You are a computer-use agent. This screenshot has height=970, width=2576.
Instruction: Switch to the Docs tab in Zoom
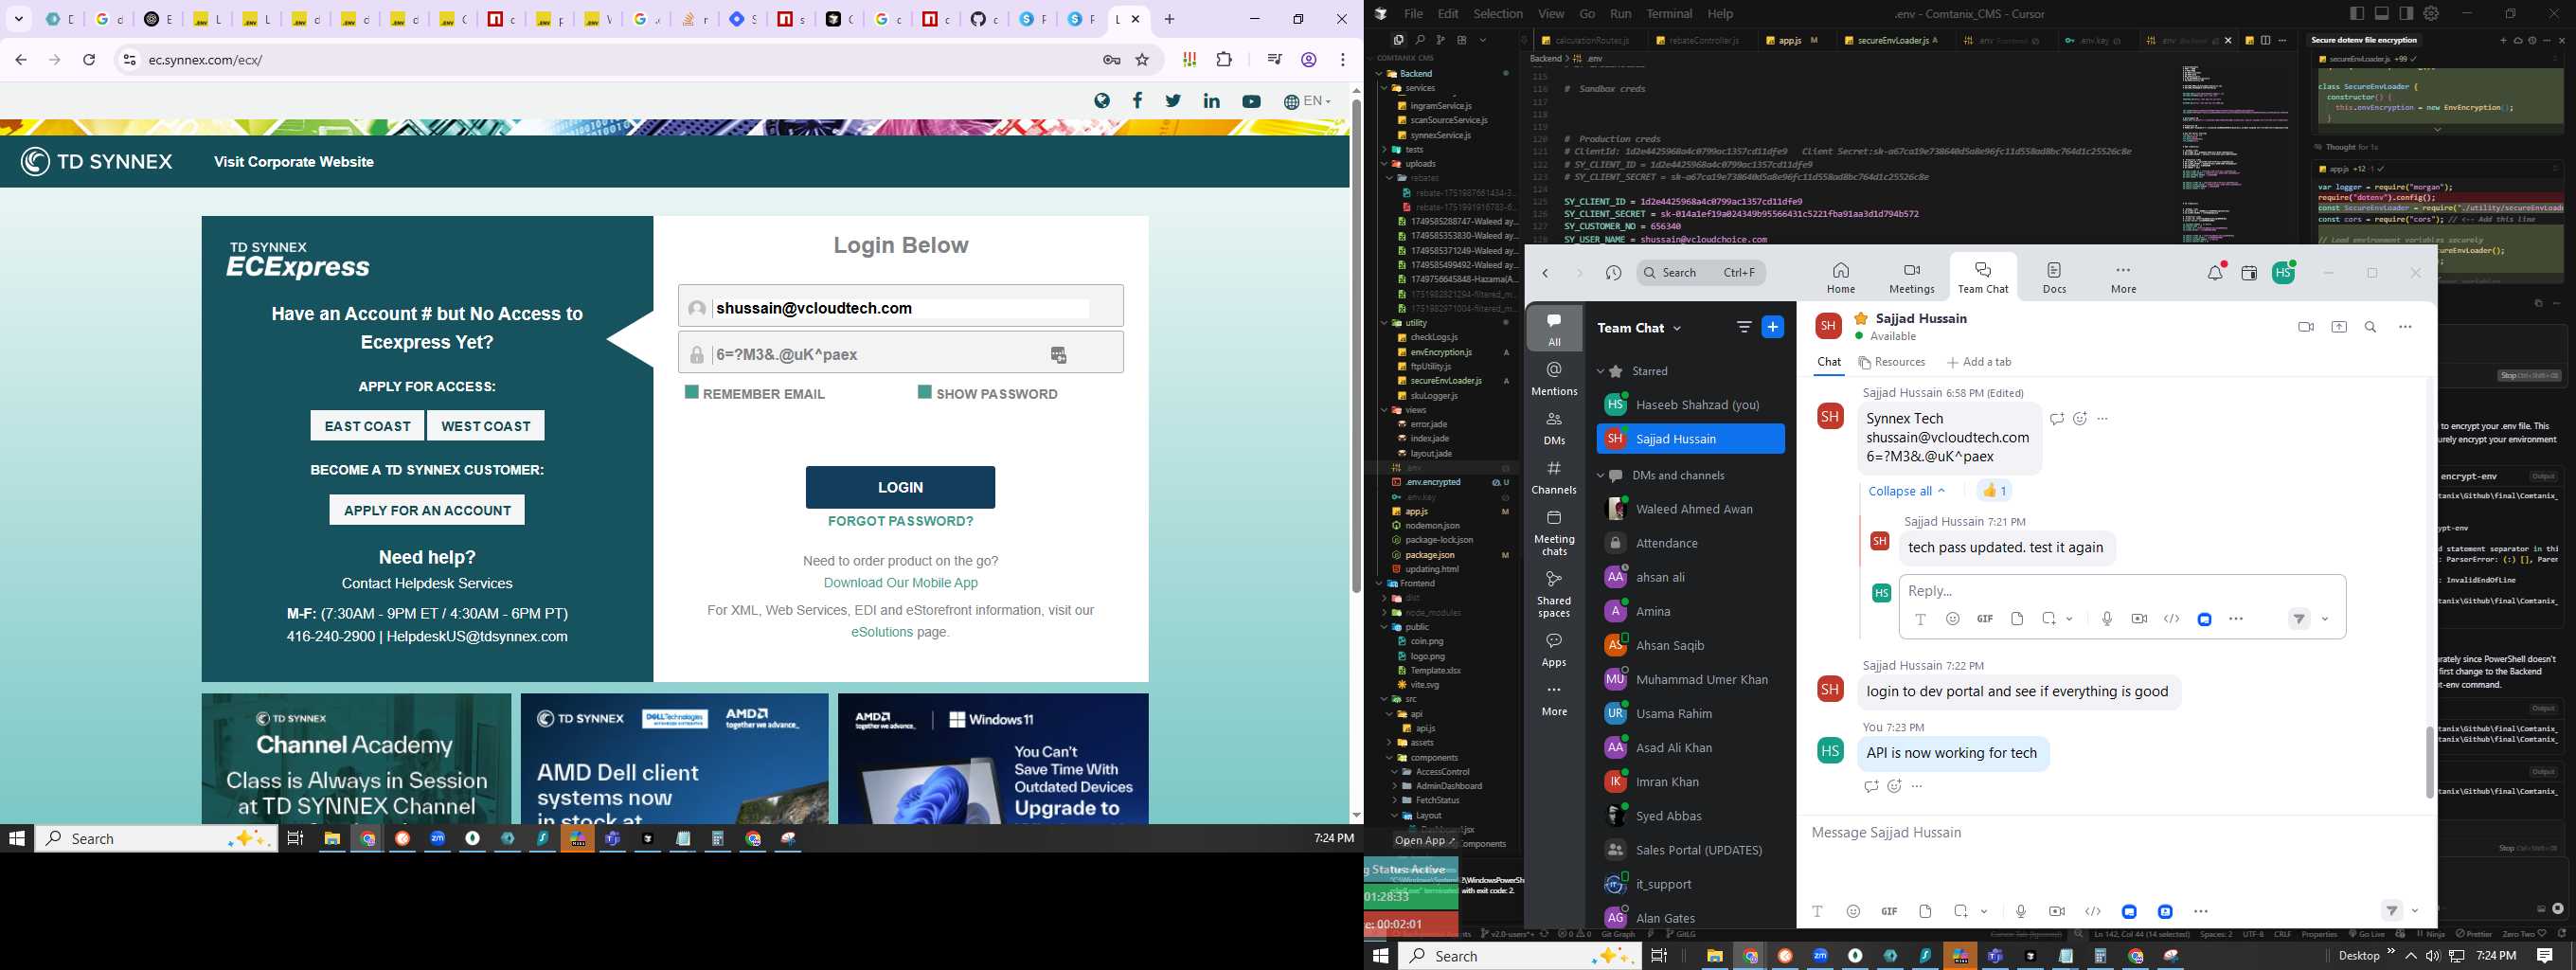tap(2054, 277)
